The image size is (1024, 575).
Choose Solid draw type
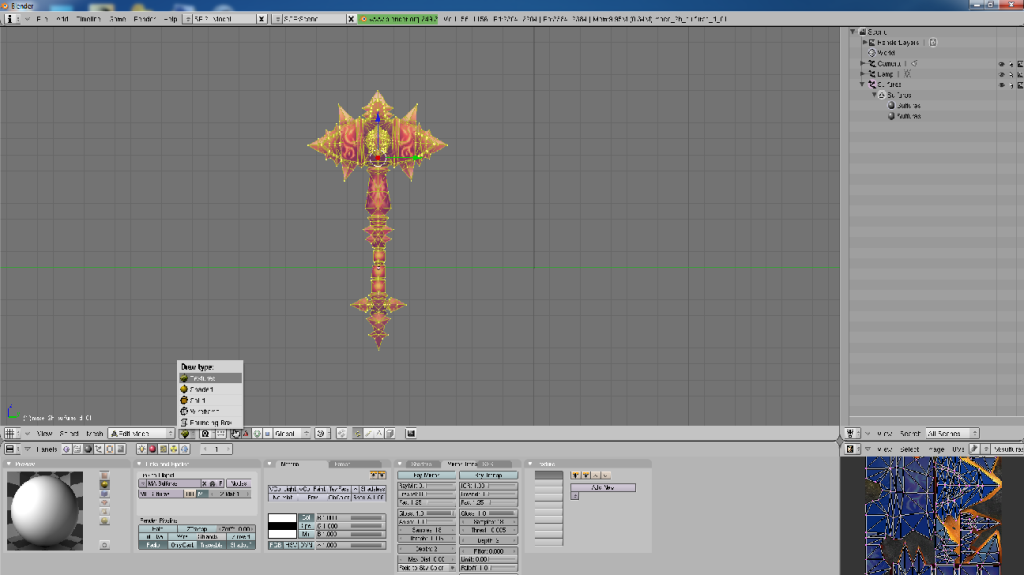click(210, 401)
